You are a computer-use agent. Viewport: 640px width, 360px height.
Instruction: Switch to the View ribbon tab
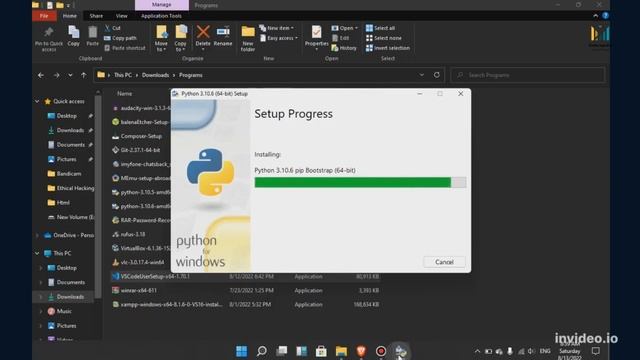(x=122, y=16)
